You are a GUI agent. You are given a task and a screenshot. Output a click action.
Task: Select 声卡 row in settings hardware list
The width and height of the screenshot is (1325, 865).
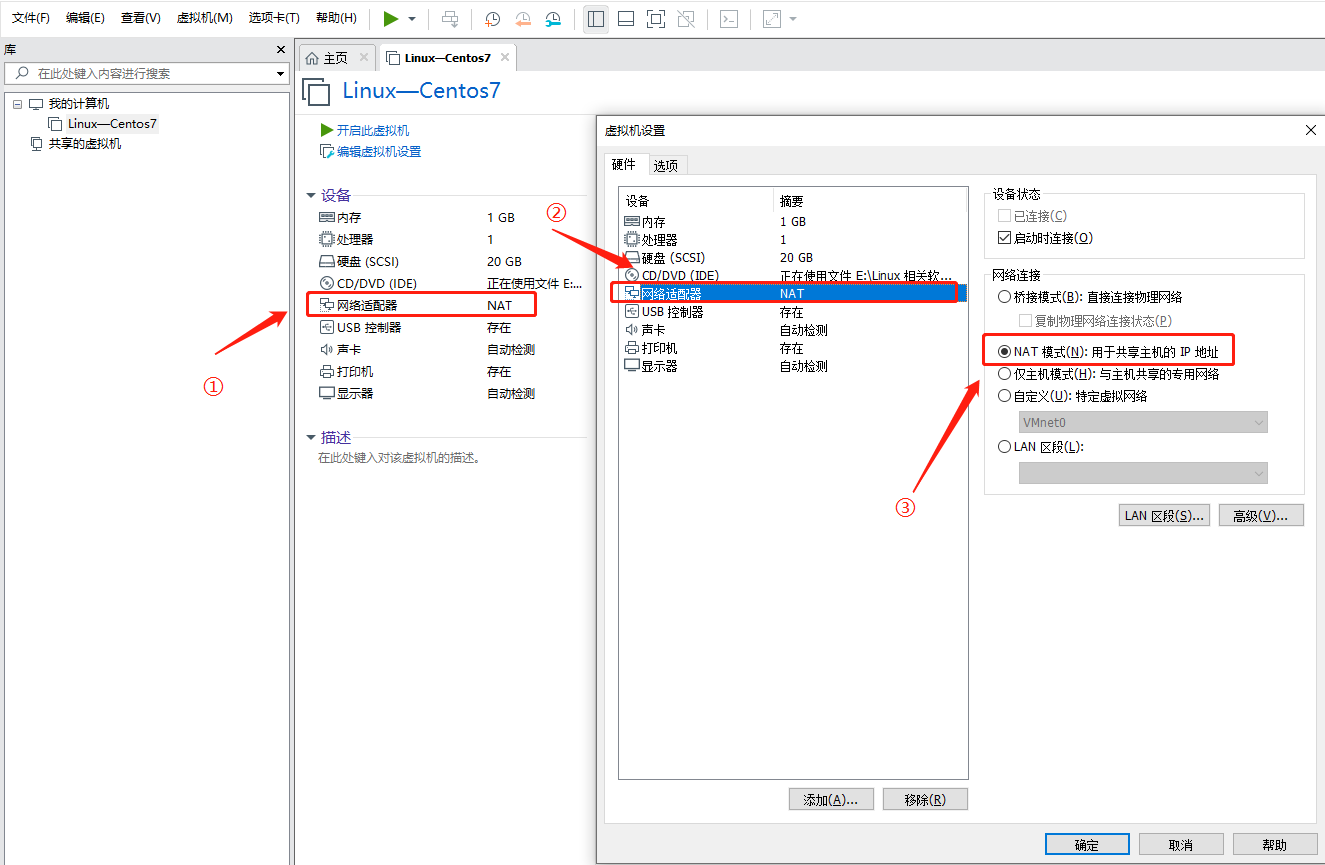pos(793,330)
